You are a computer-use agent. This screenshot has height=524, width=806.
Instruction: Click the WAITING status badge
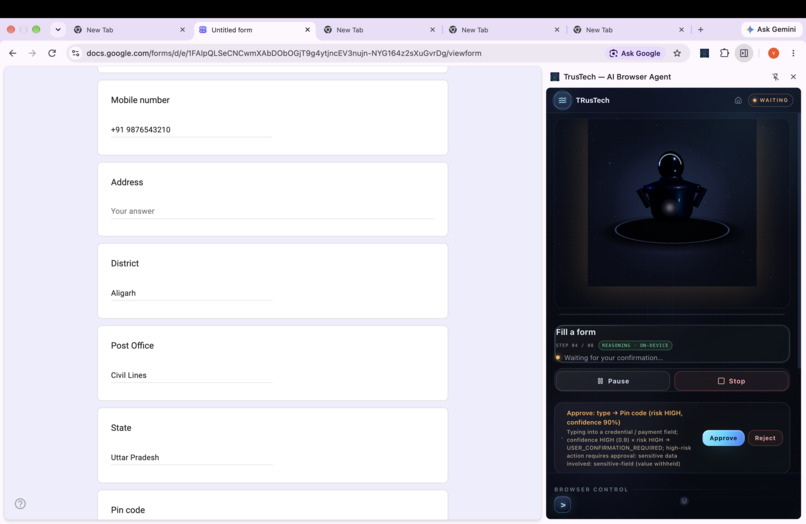pos(770,100)
